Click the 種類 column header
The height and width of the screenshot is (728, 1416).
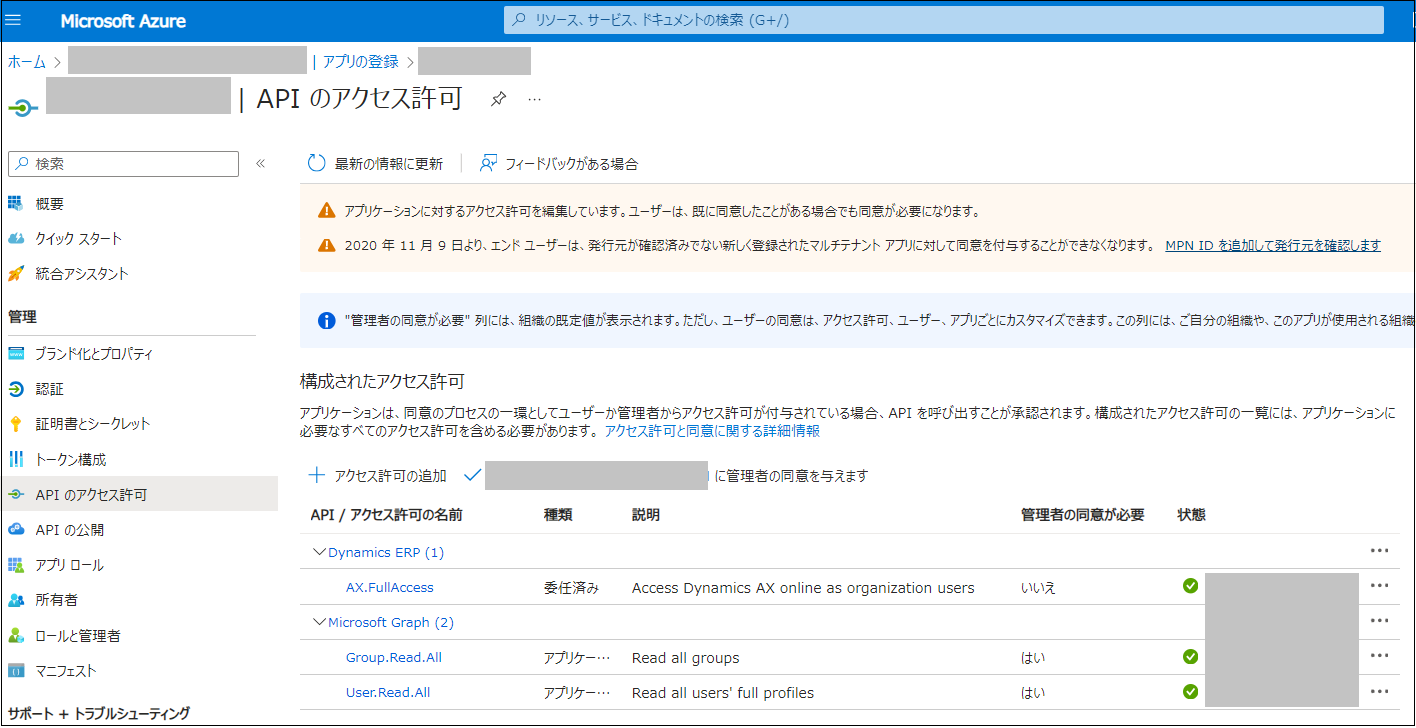coord(558,515)
